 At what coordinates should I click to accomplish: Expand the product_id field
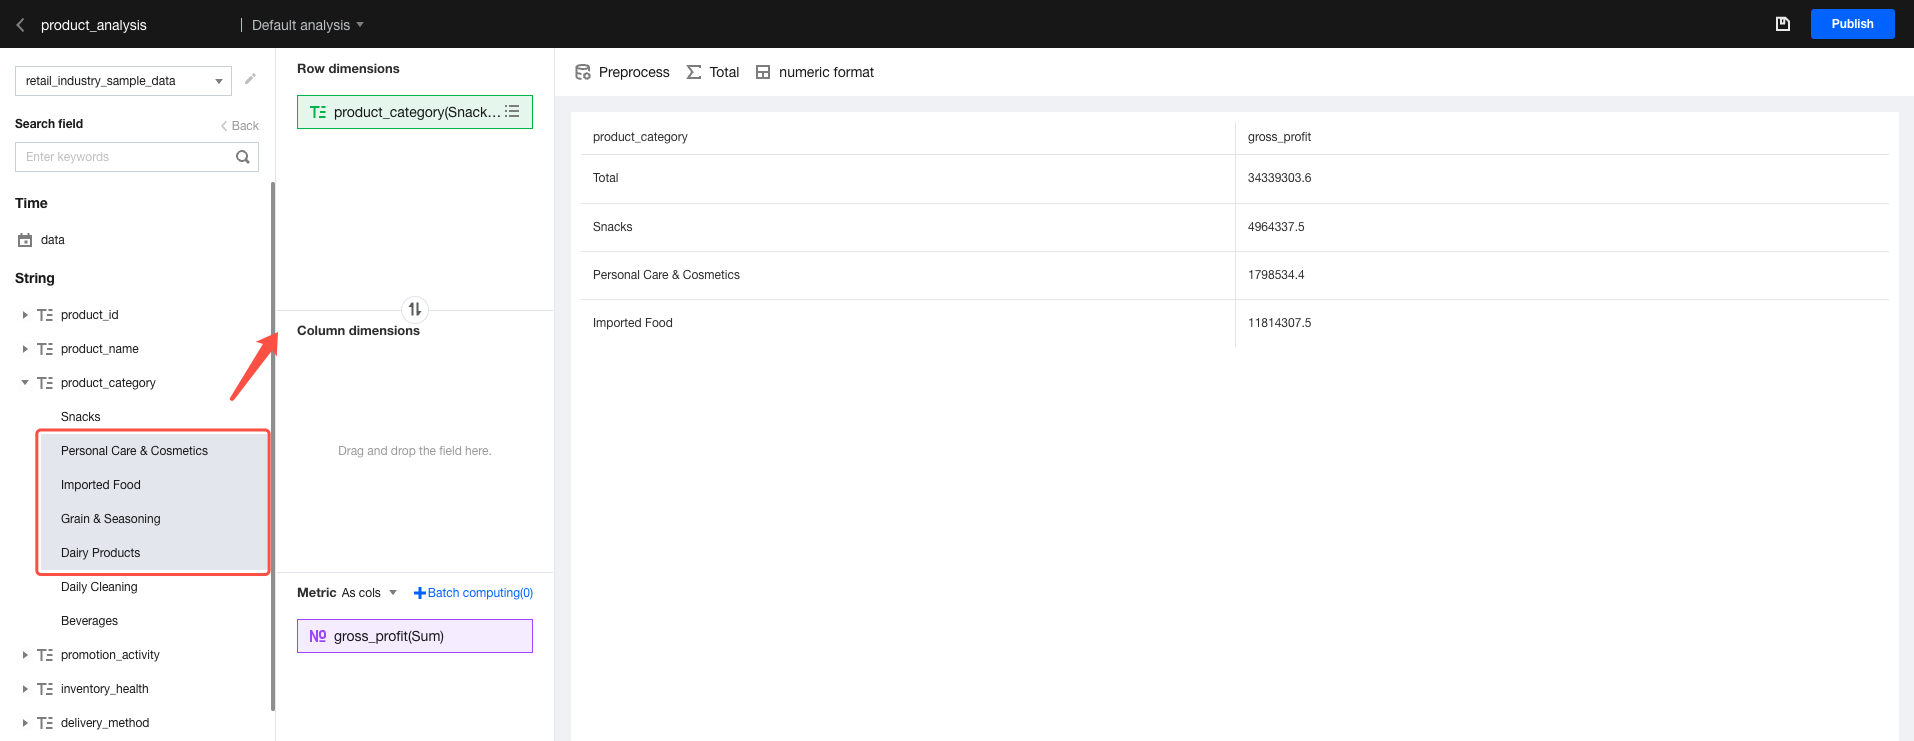(25, 315)
